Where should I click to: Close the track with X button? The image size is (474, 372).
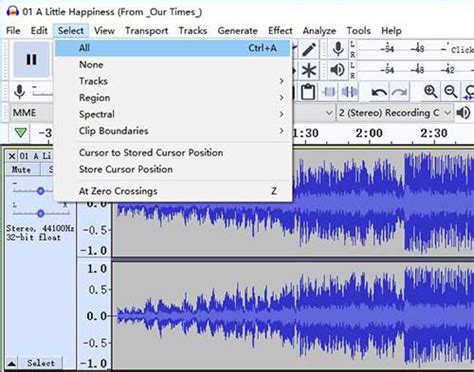coord(12,156)
